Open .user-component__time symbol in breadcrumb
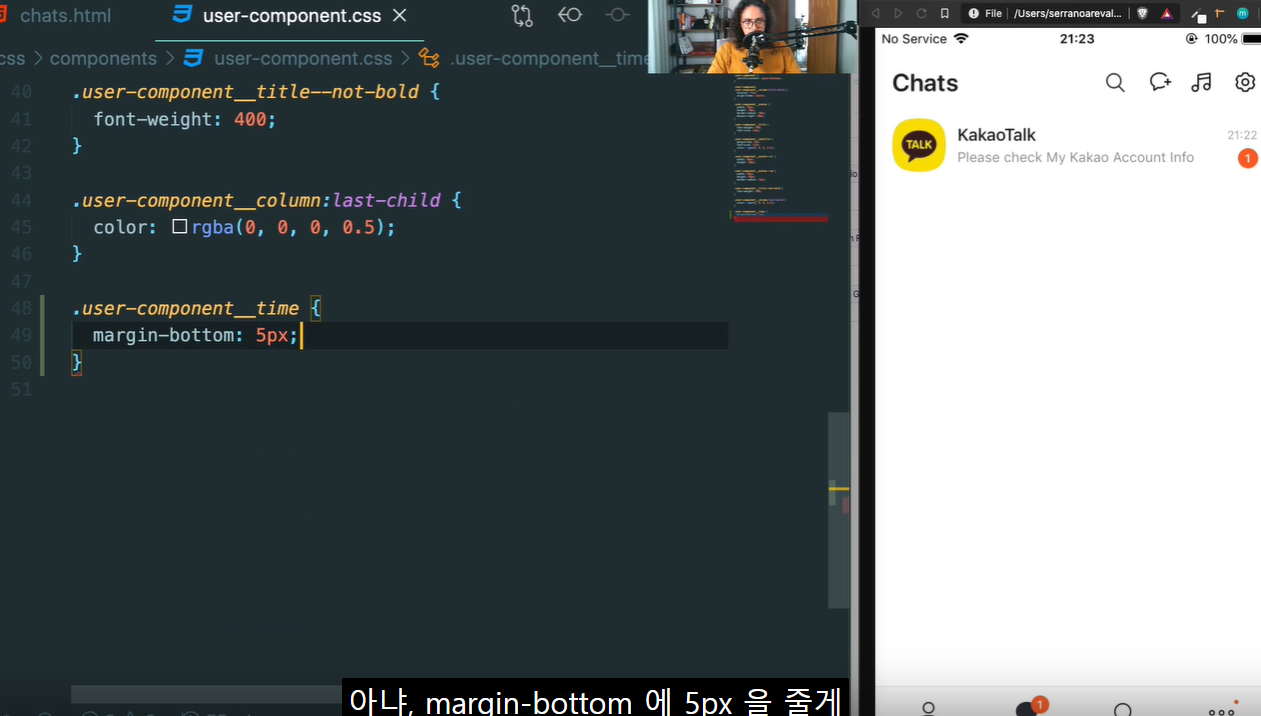Image resolution: width=1261 pixels, height=716 pixels. coord(548,58)
